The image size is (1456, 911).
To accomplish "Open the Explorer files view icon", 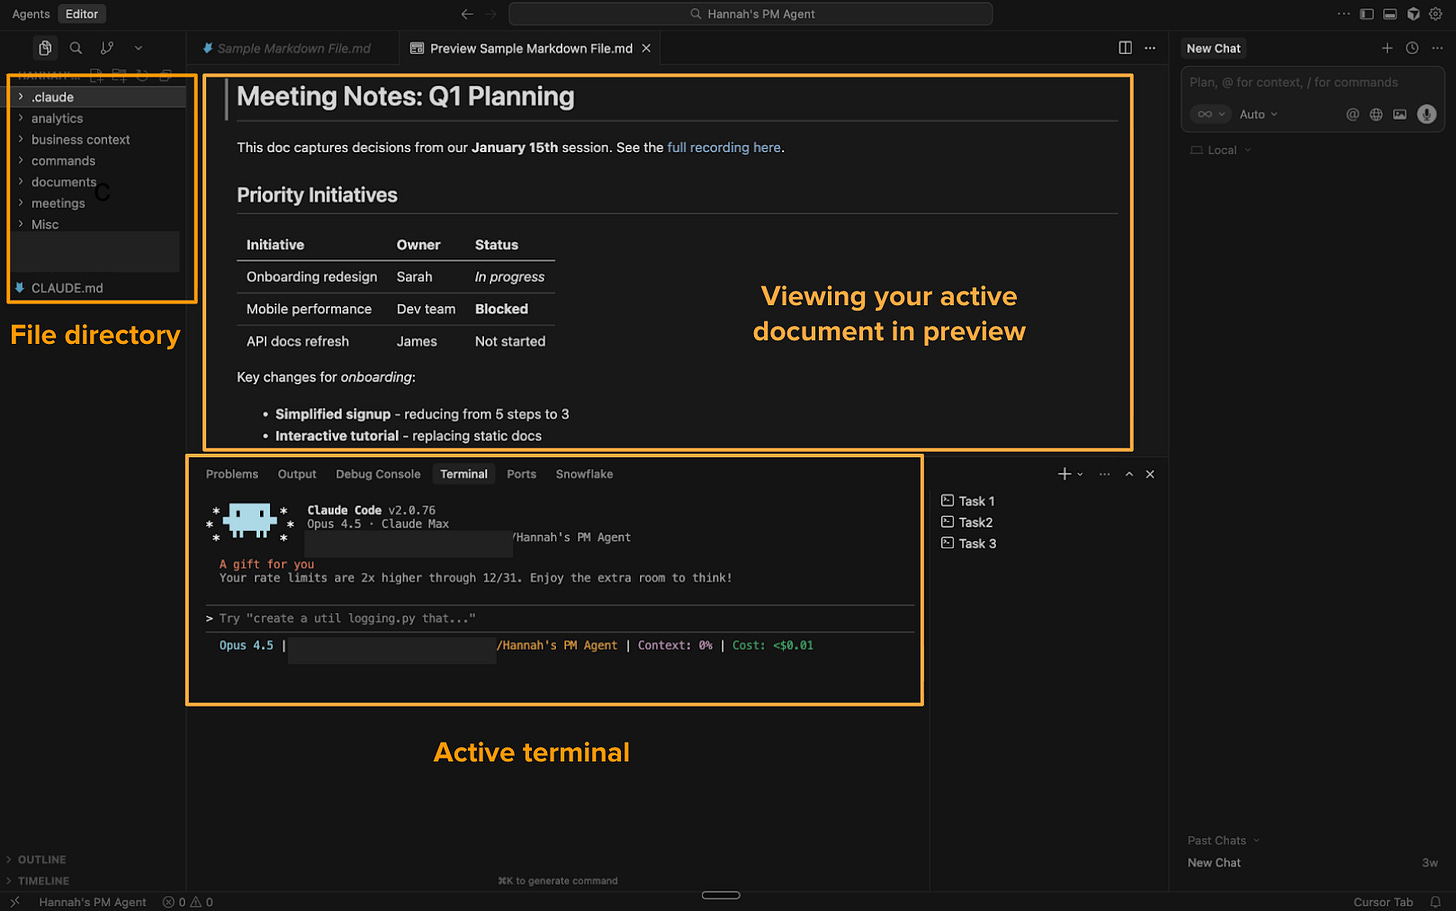I will (x=45, y=48).
